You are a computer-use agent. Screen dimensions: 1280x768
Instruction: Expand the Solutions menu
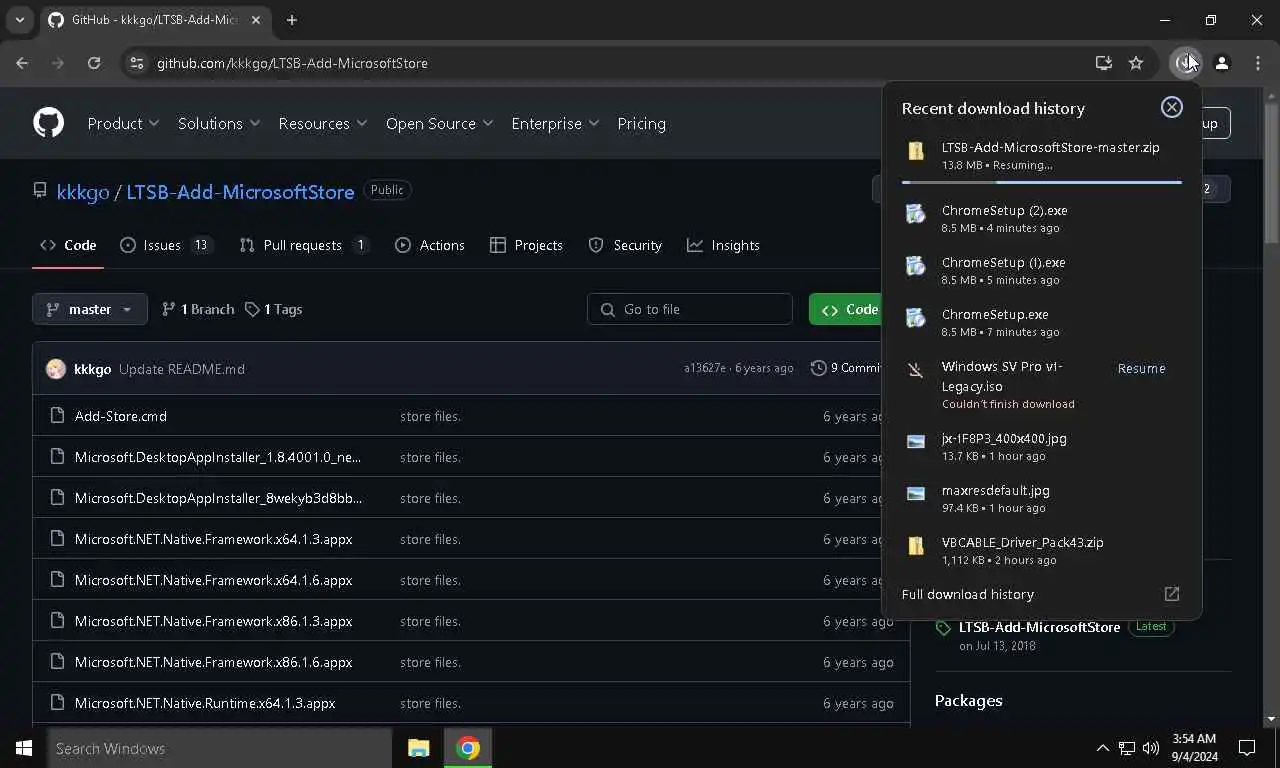click(x=219, y=123)
